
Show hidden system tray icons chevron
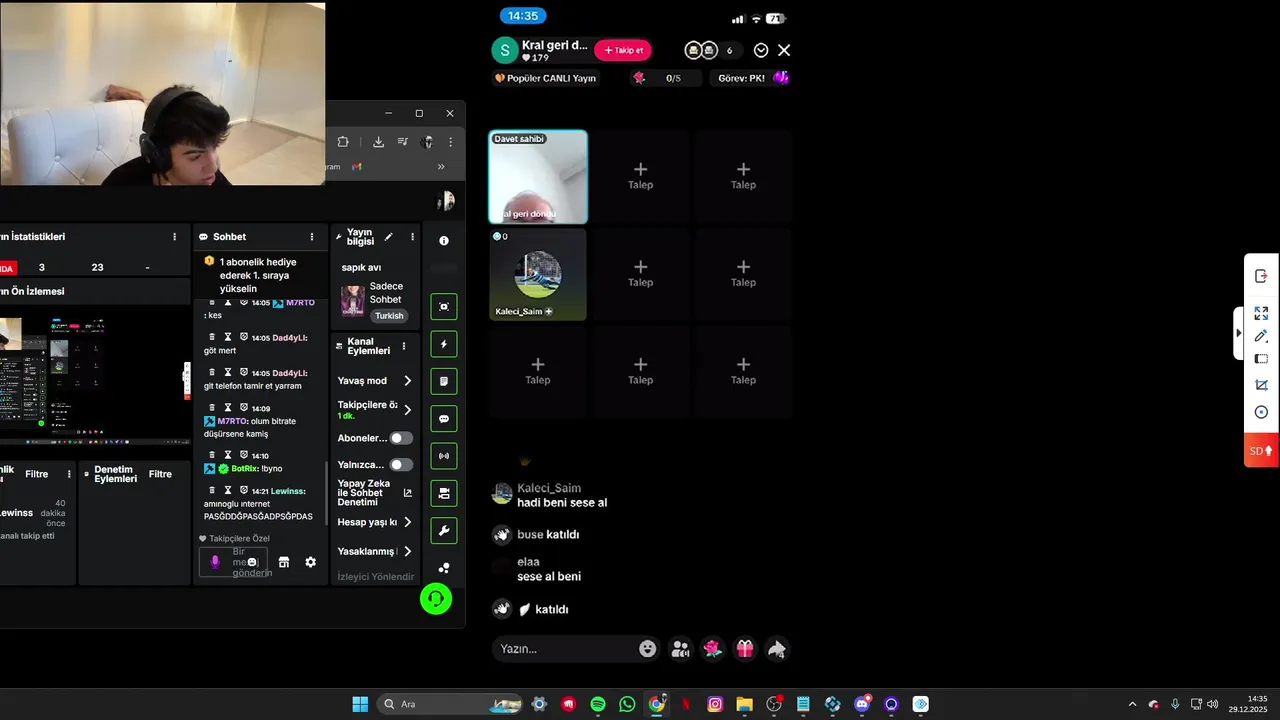click(x=1132, y=704)
